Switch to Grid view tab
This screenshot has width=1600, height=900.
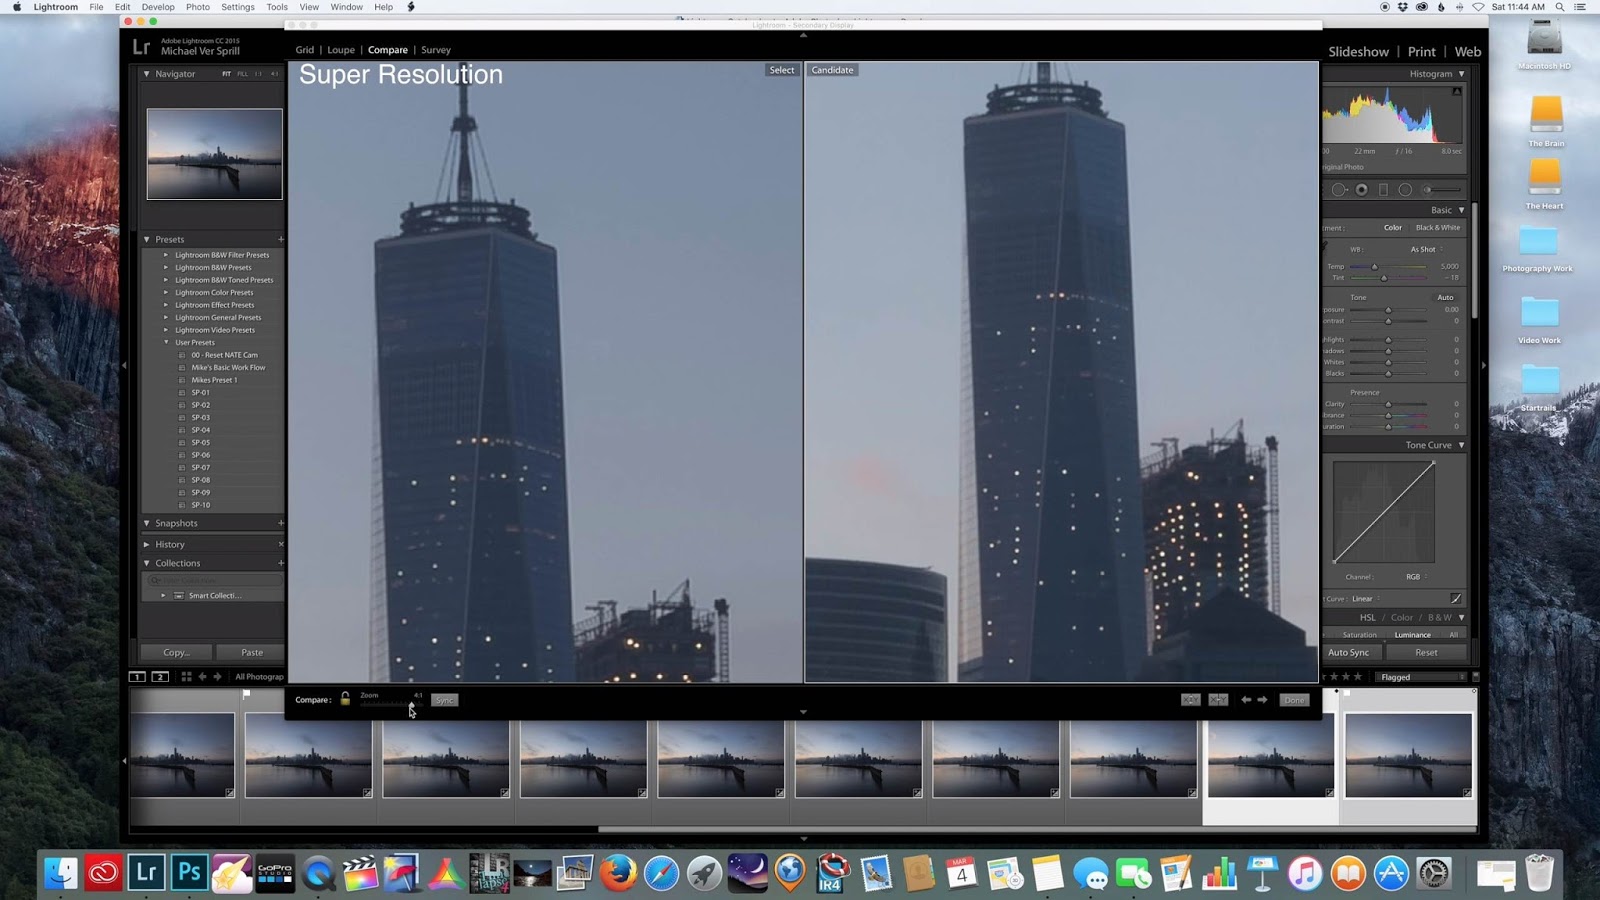(x=305, y=50)
